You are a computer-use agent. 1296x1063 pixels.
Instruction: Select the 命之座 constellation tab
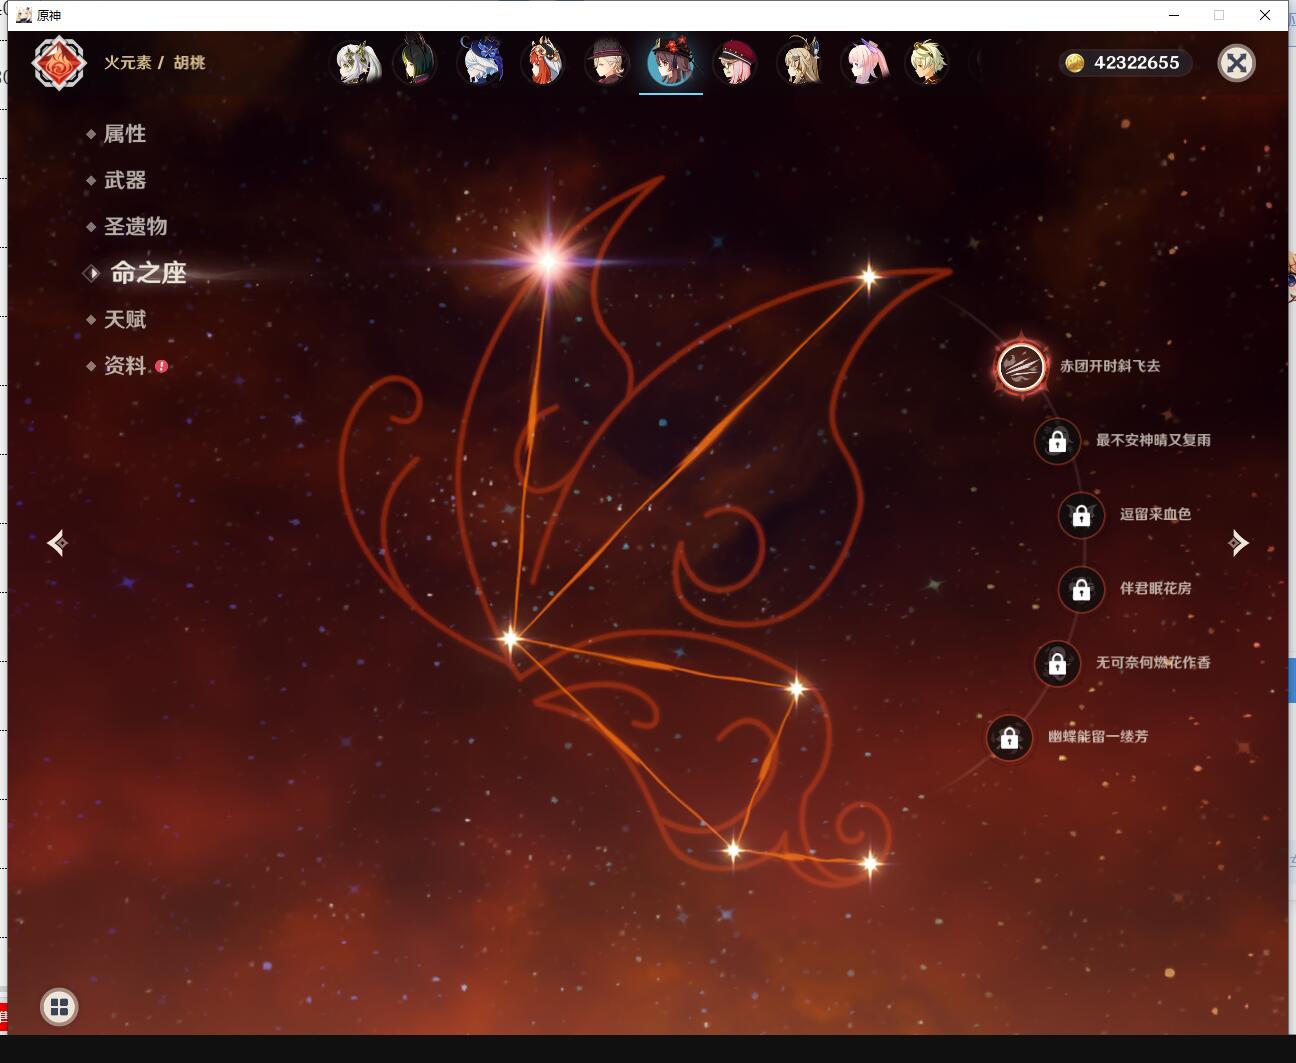tap(148, 273)
